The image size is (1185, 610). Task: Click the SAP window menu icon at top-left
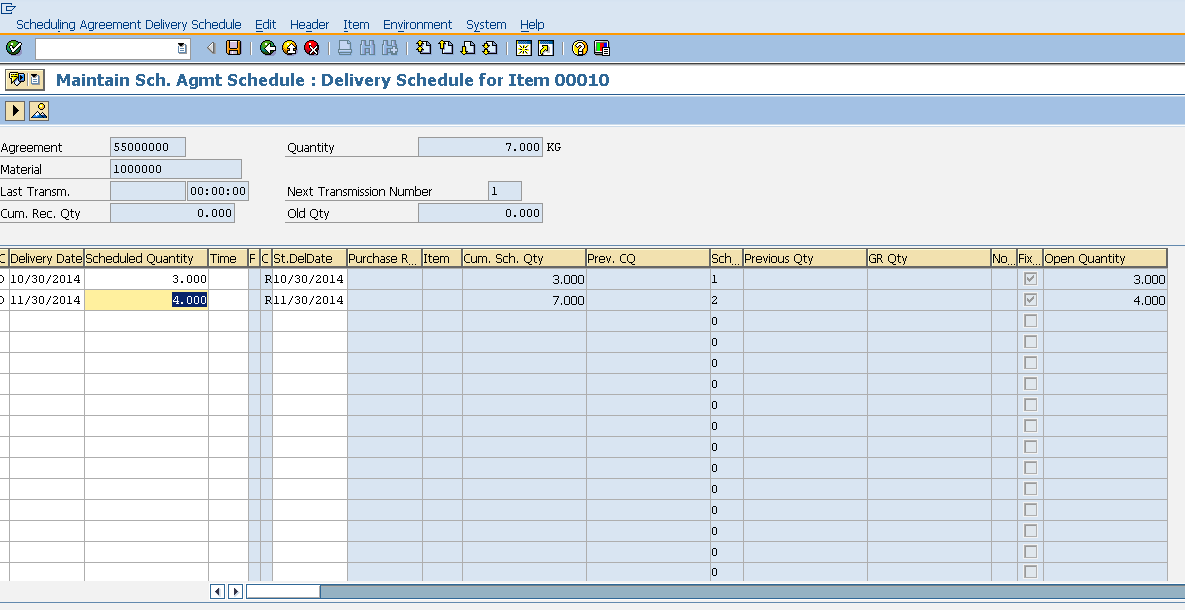coord(8,8)
